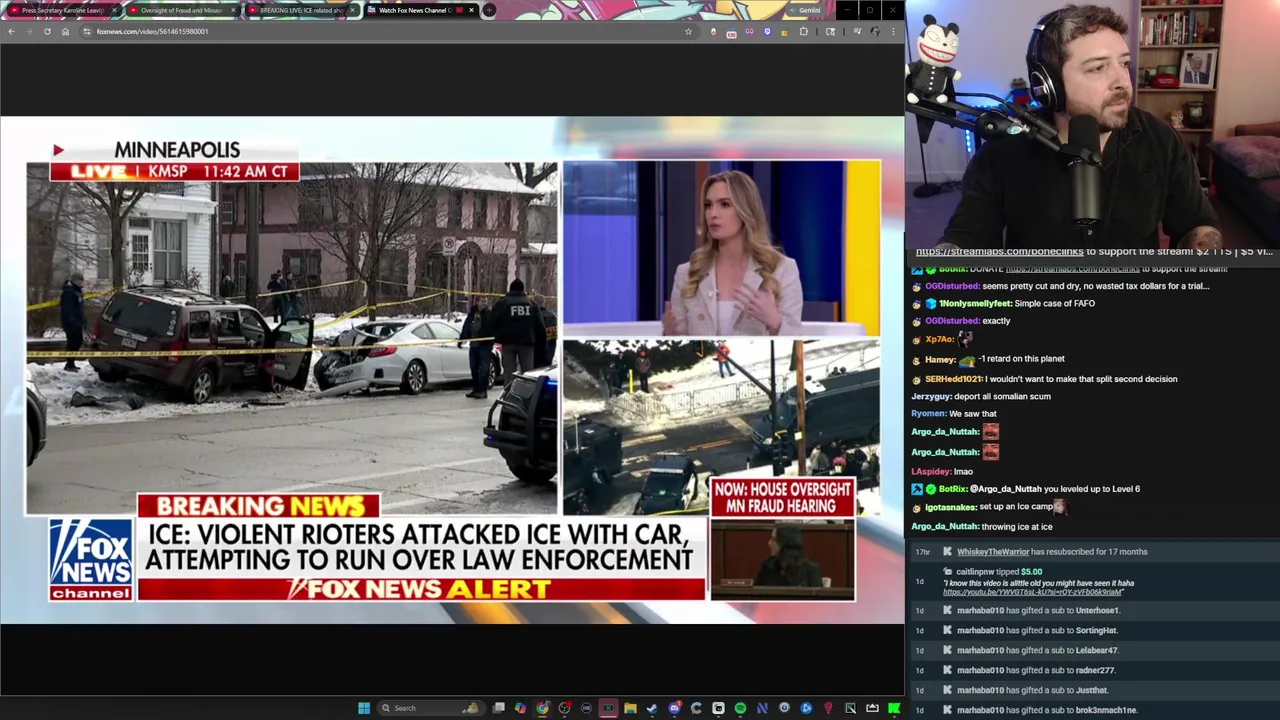Open the red map-pin app in the taskbar

click(828, 708)
